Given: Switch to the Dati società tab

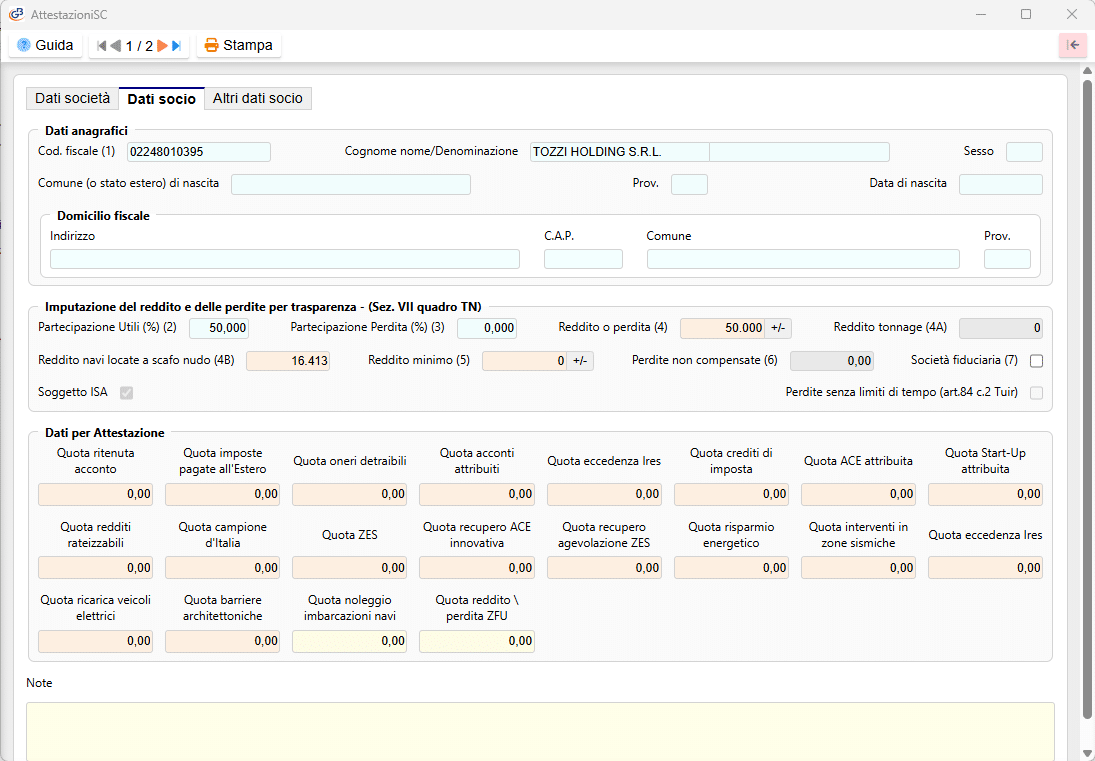Looking at the screenshot, I should [x=72, y=98].
